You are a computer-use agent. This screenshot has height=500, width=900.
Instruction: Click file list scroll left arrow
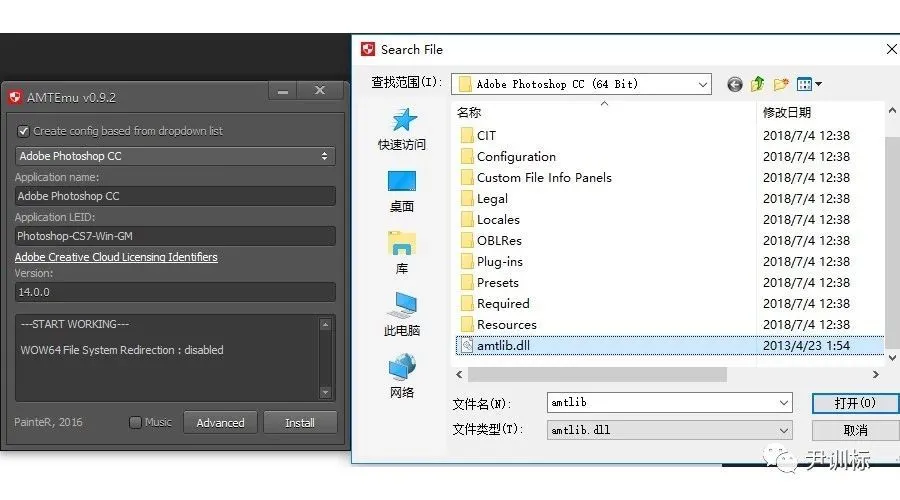click(459, 374)
